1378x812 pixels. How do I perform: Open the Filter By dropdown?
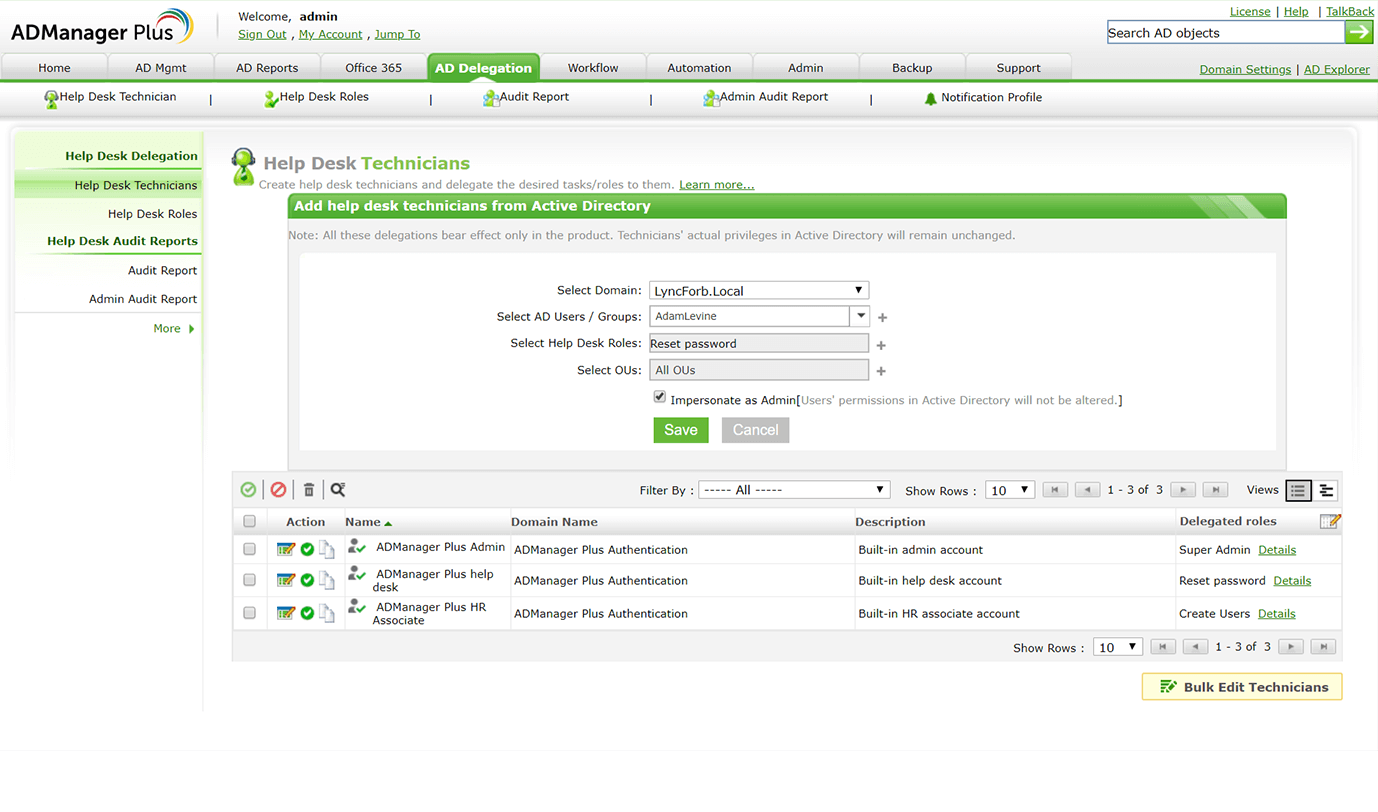coord(794,490)
